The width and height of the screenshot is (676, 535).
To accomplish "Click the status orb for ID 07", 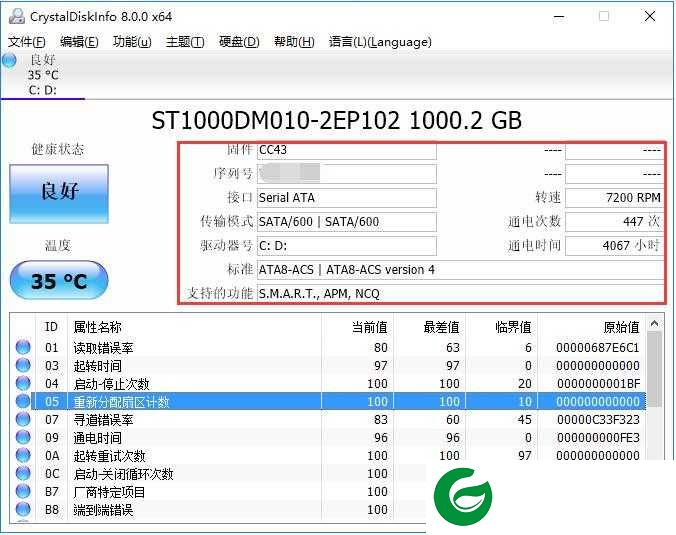I will point(23,419).
